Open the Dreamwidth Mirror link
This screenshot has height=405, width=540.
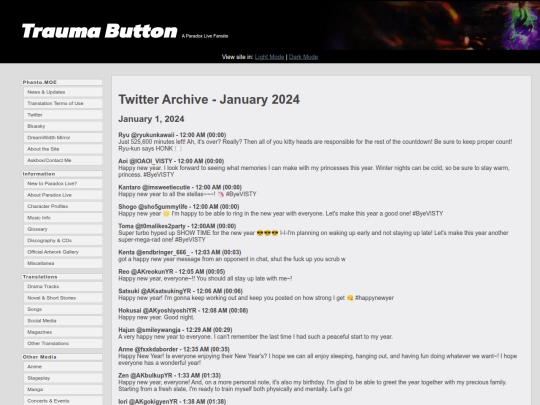tap(63, 137)
